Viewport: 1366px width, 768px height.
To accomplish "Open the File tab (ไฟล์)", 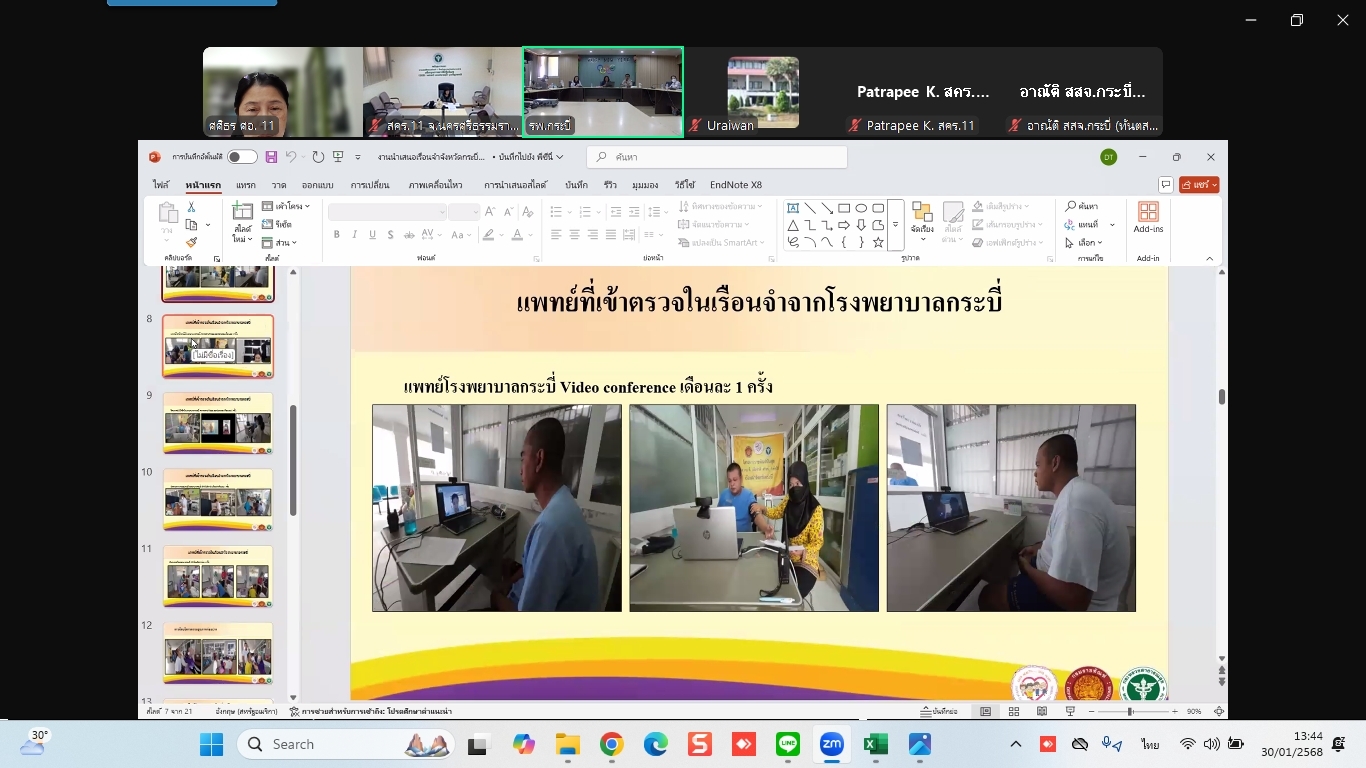I will (x=161, y=185).
